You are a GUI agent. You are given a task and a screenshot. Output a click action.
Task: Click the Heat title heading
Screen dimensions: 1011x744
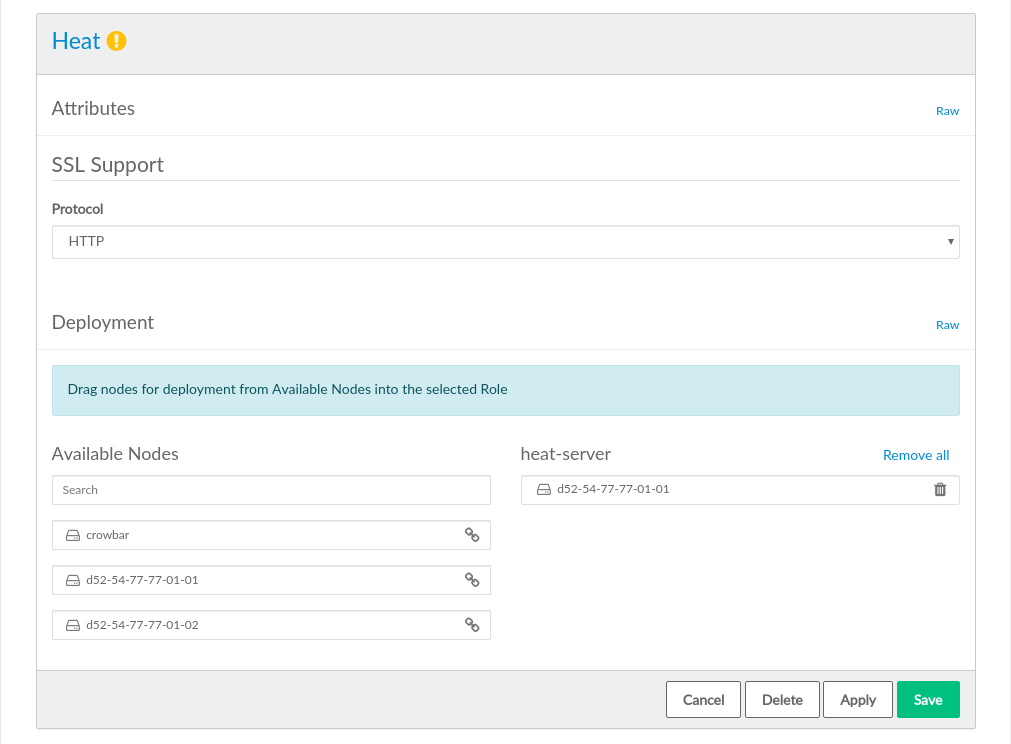[76, 41]
